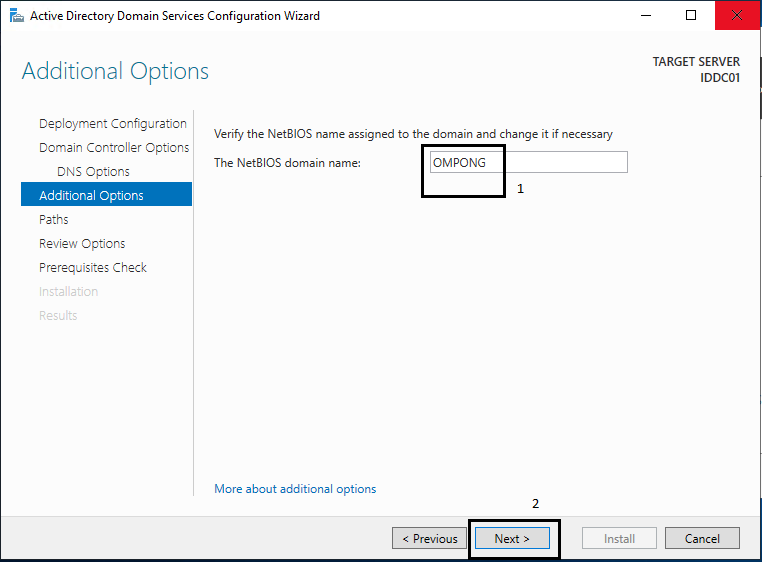The width and height of the screenshot is (762, 562).
Task: Go to Domain Controller Options step
Action: point(114,147)
